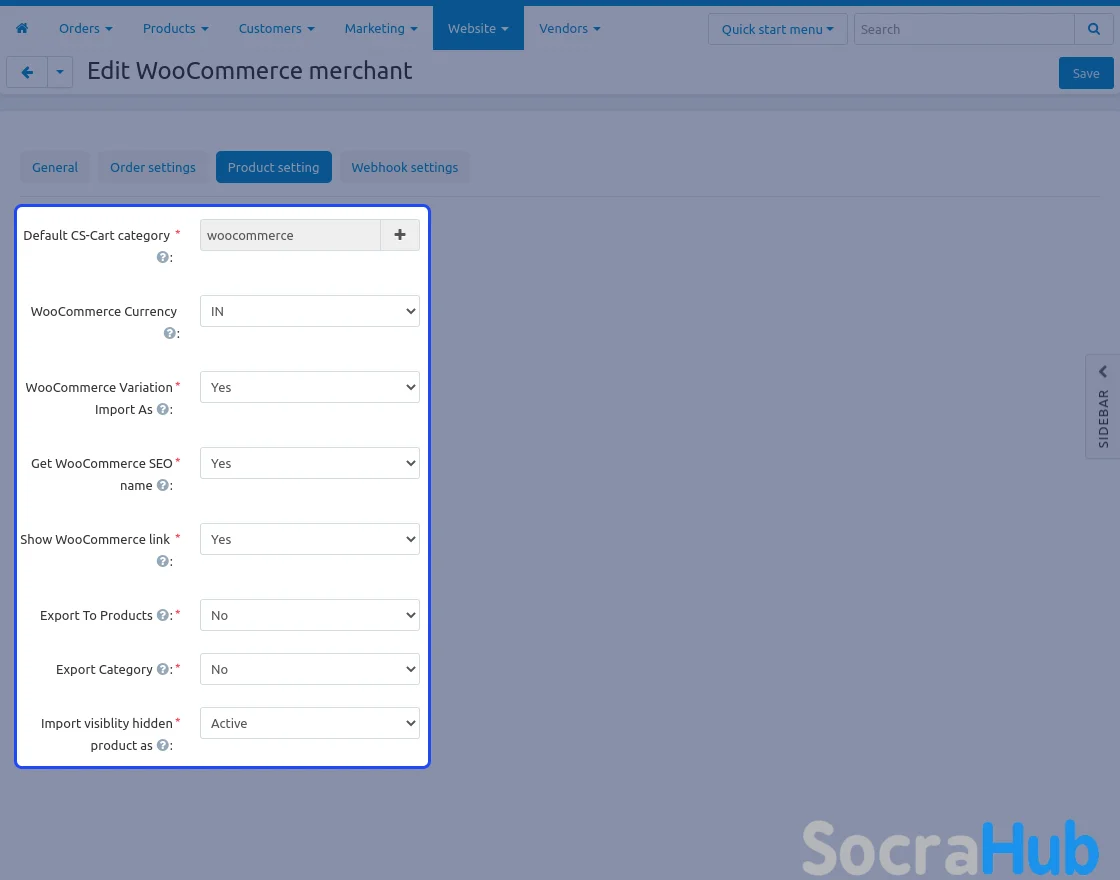Viewport: 1120px width, 880px height.
Task: Open WooCommerce Variation Import As dropdown
Action: coord(309,387)
